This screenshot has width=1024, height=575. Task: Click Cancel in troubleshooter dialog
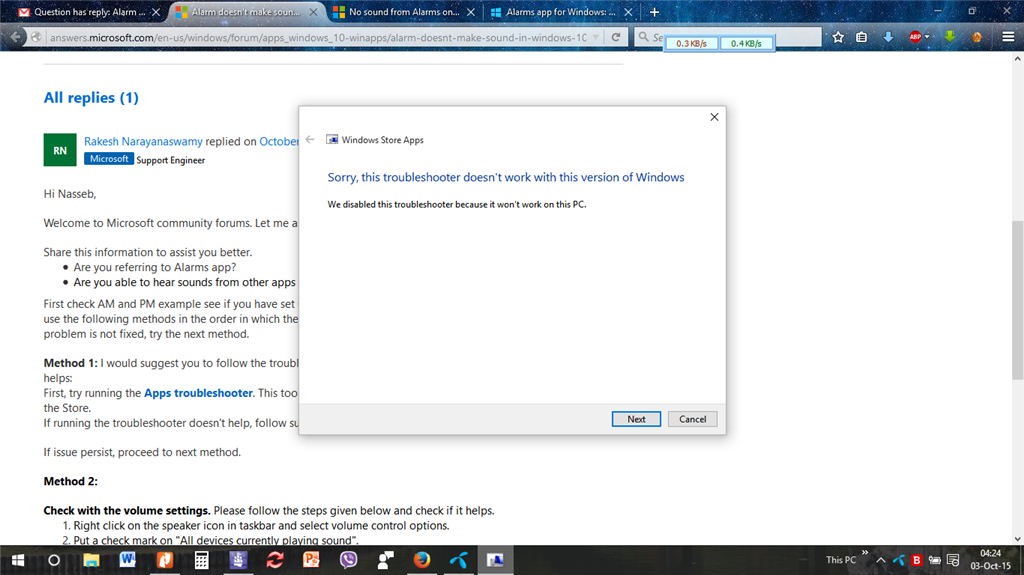tap(692, 419)
